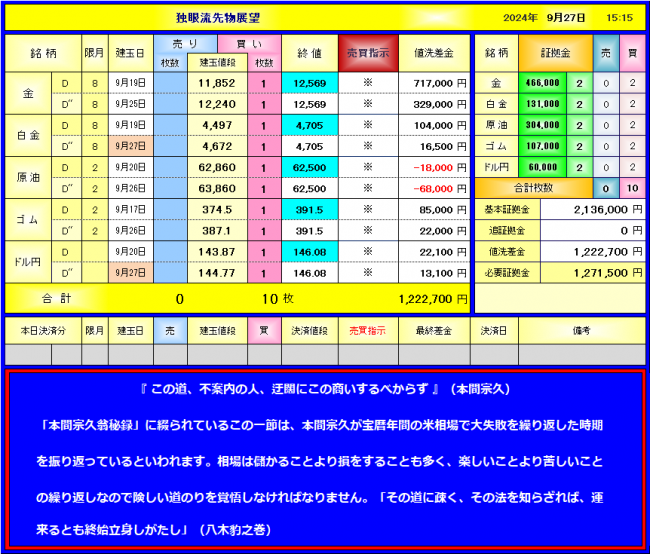Viewport: 650px width, 554px height.
Task: Click the profit value 16,500 円
Action: pyautogui.click(x=434, y=146)
